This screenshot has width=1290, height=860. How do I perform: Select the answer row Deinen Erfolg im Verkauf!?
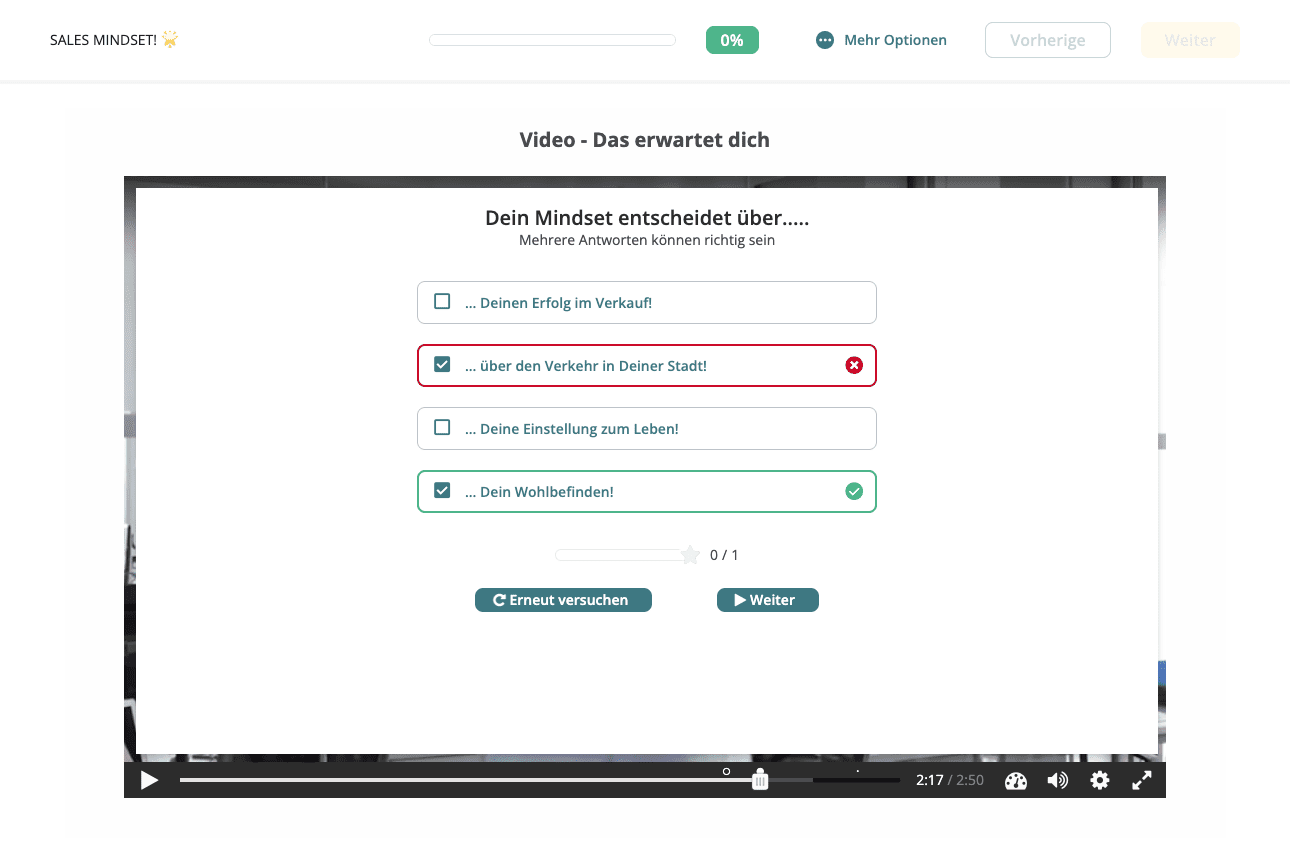647,302
